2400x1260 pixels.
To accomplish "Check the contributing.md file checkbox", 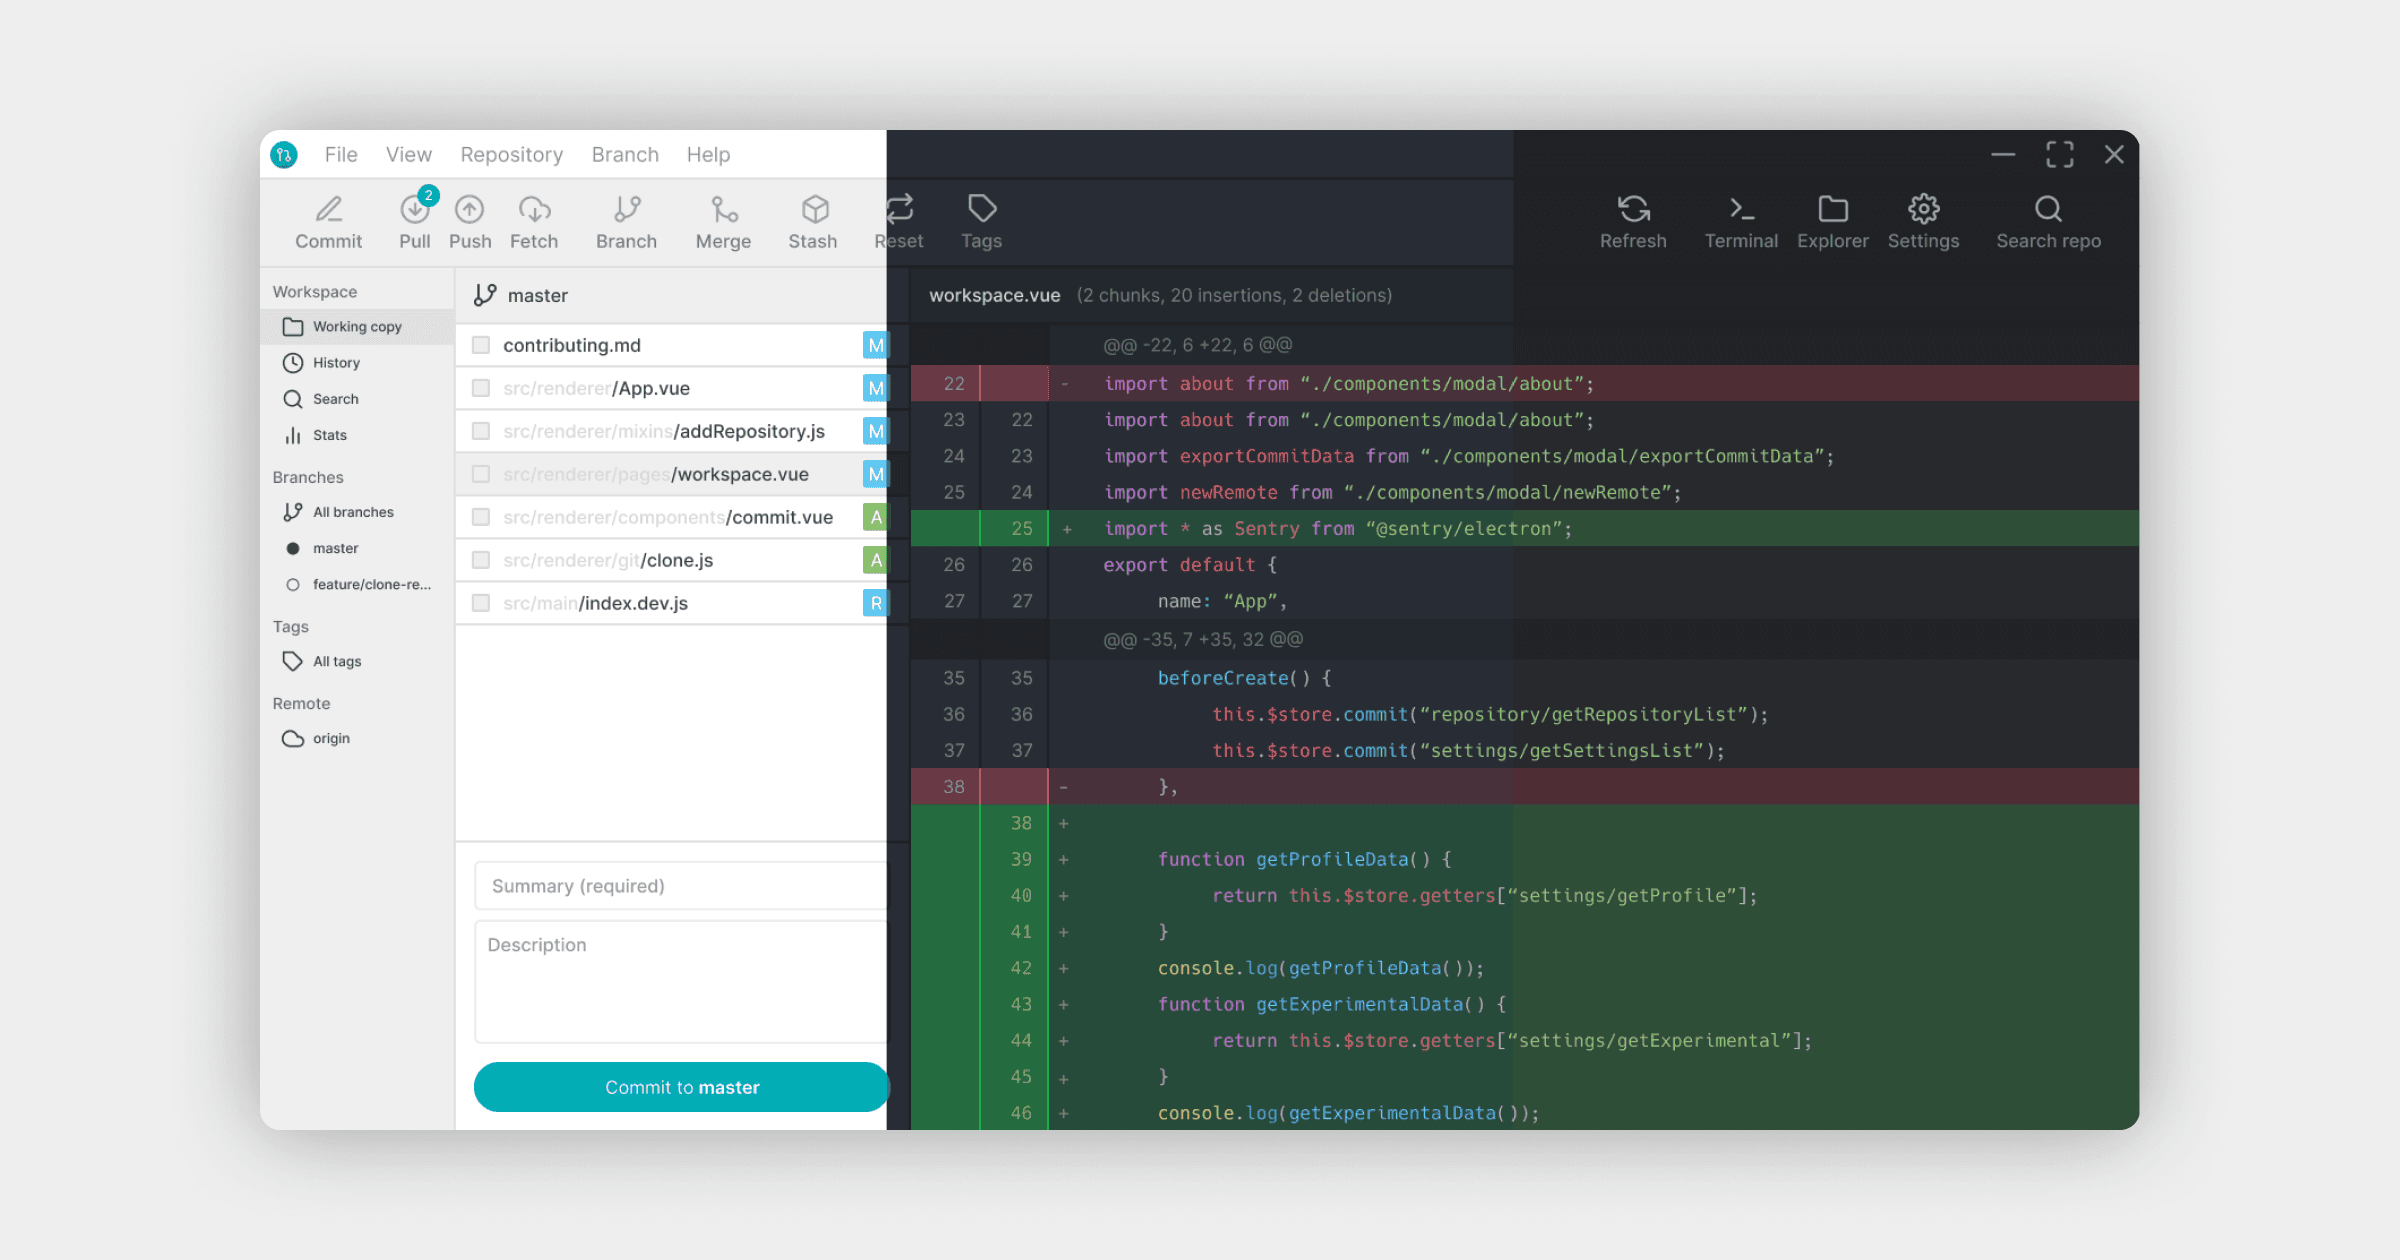I will tap(481, 345).
